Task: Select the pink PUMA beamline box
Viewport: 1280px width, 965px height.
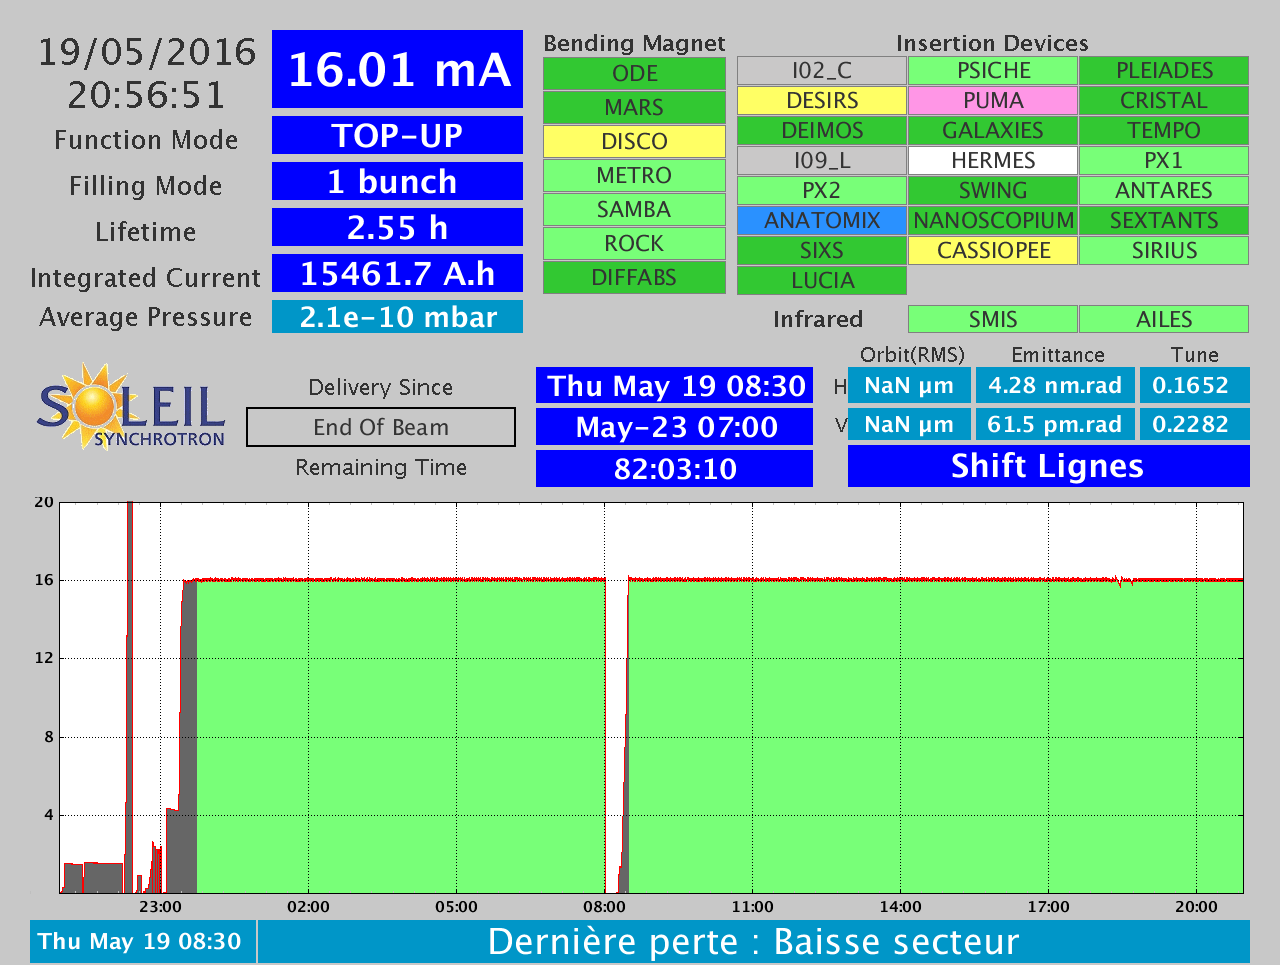Action: click(993, 100)
